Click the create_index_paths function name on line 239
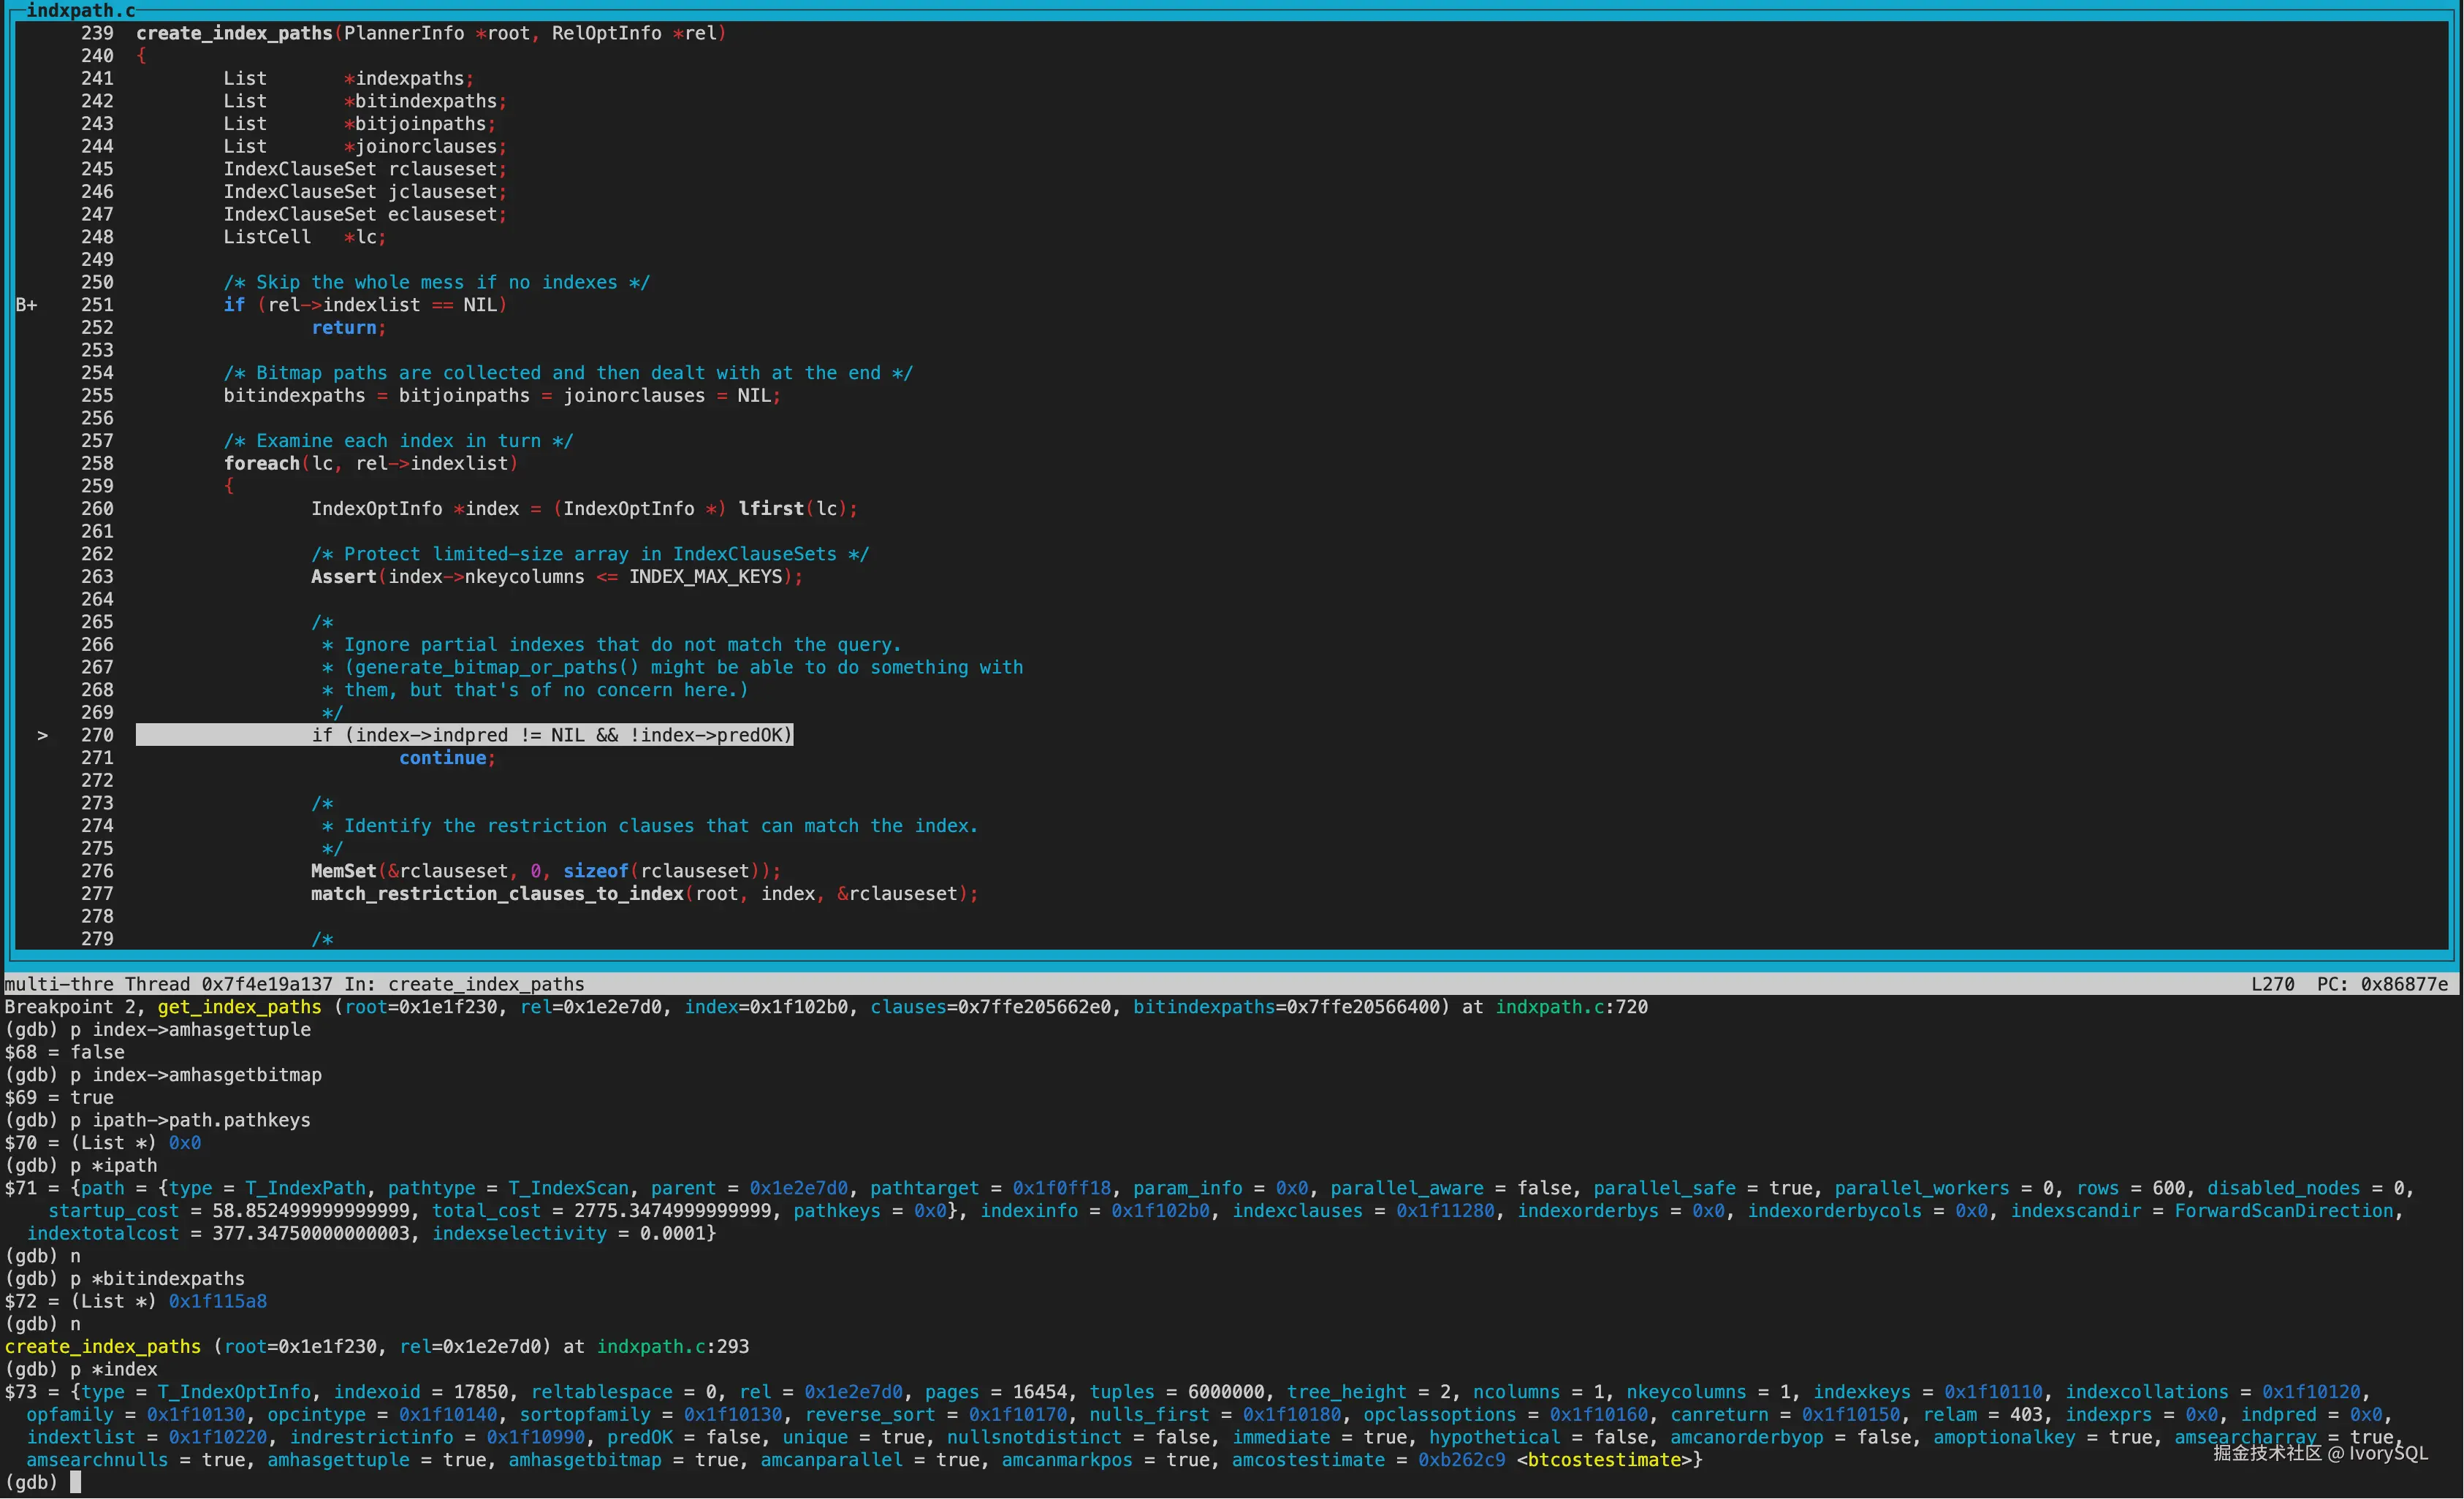Screen dimensions: 2464x1499 pos(234,33)
